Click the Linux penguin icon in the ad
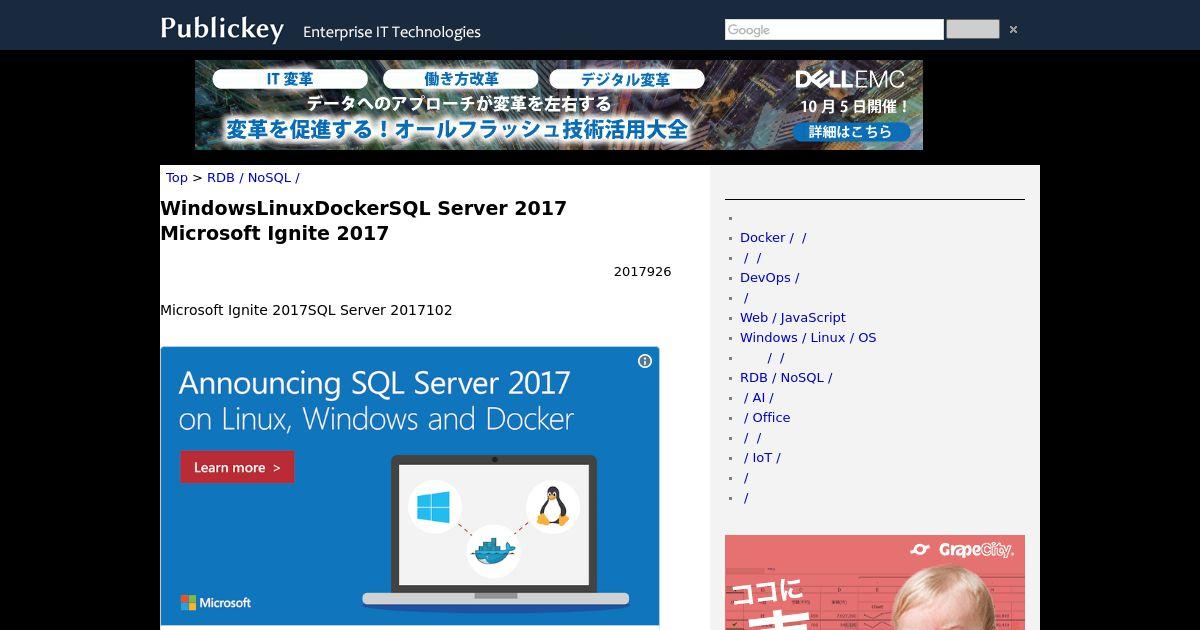Screen dimensions: 1200x630 552,506
